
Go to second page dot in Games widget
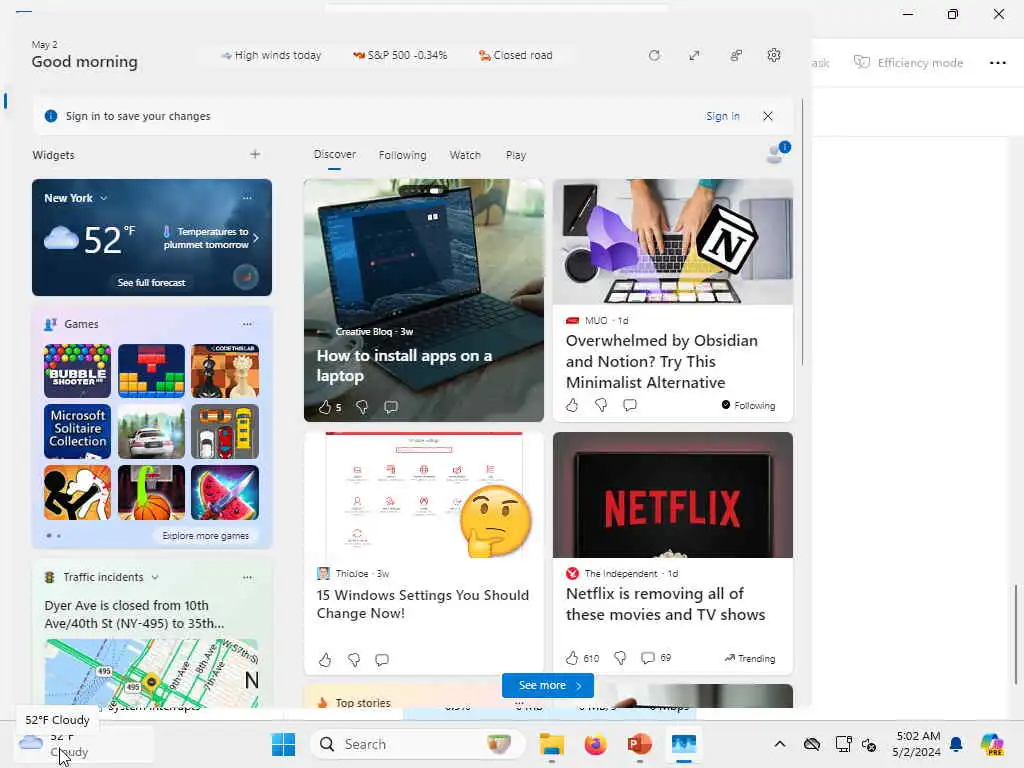(x=59, y=536)
